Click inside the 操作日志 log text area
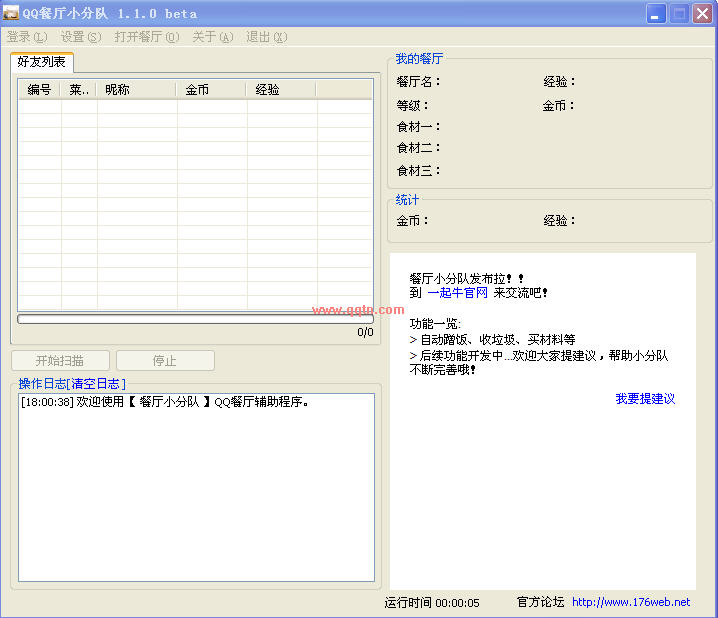The width and height of the screenshot is (718, 618). pyautogui.click(x=196, y=488)
